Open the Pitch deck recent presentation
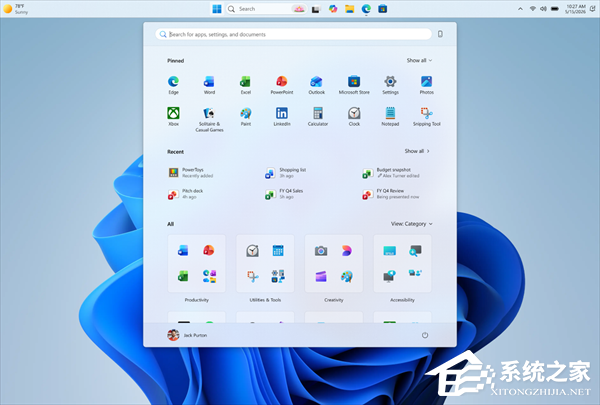Viewport: 600px width, 405px height. (186, 194)
